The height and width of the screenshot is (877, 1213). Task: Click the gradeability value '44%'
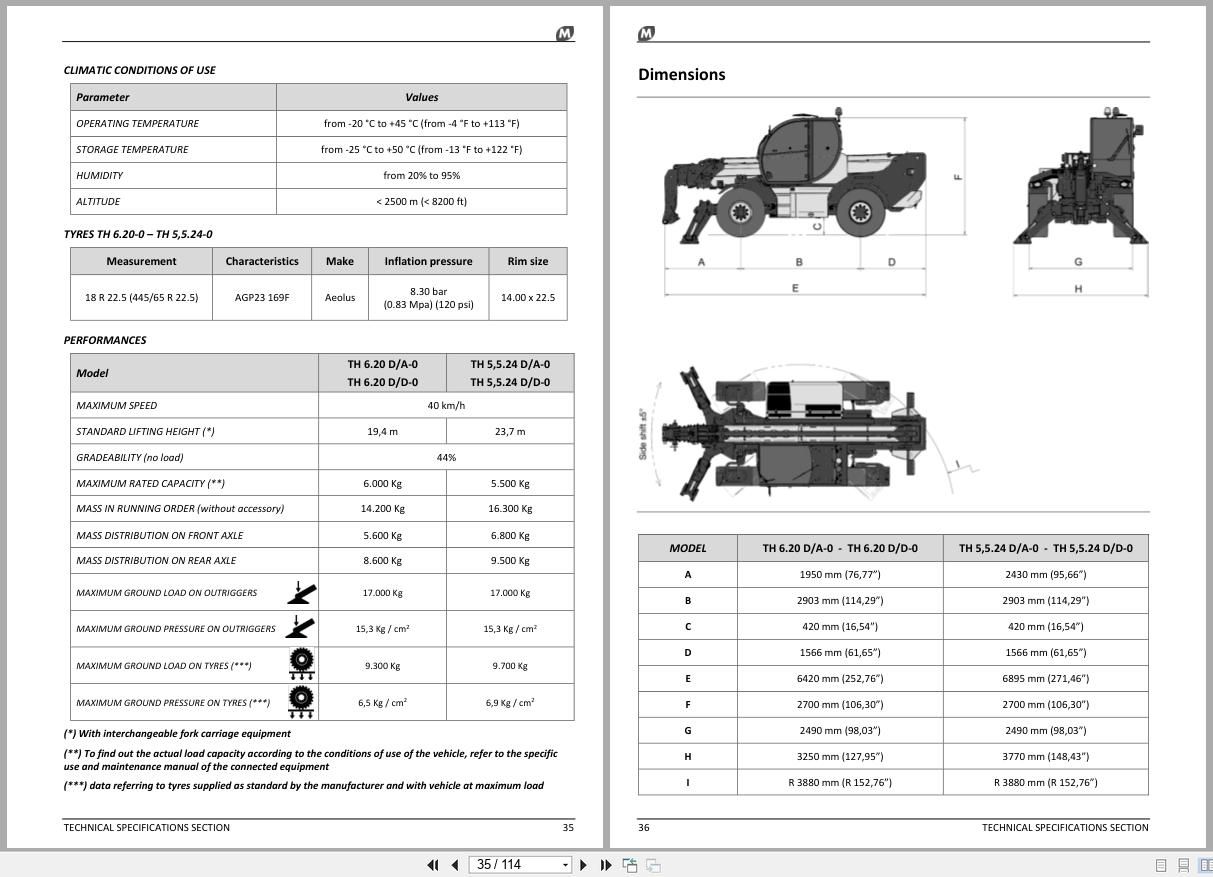pos(446,457)
